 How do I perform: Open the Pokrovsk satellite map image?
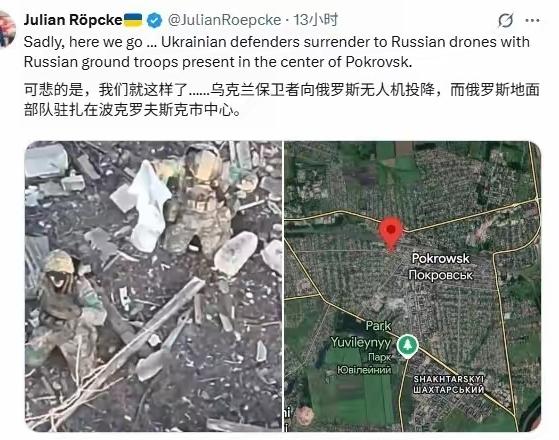coord(412,286)
